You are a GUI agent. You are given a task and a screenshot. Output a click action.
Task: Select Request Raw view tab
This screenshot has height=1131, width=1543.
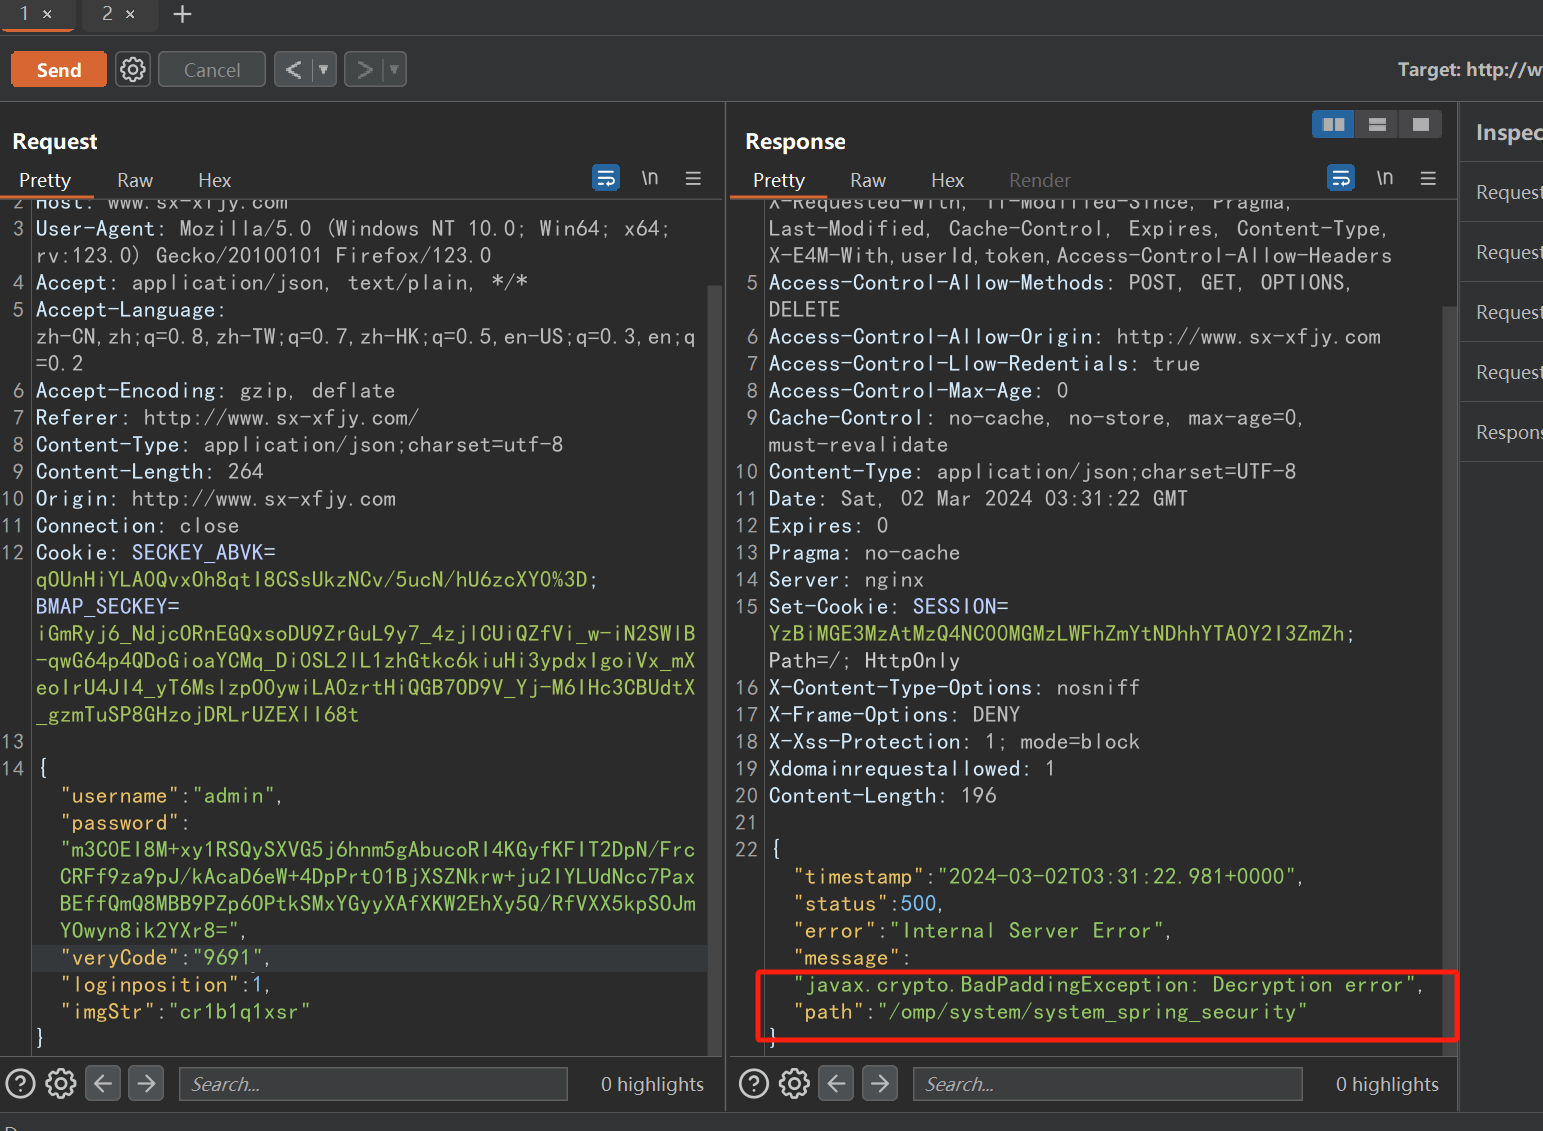pos(135,180)
